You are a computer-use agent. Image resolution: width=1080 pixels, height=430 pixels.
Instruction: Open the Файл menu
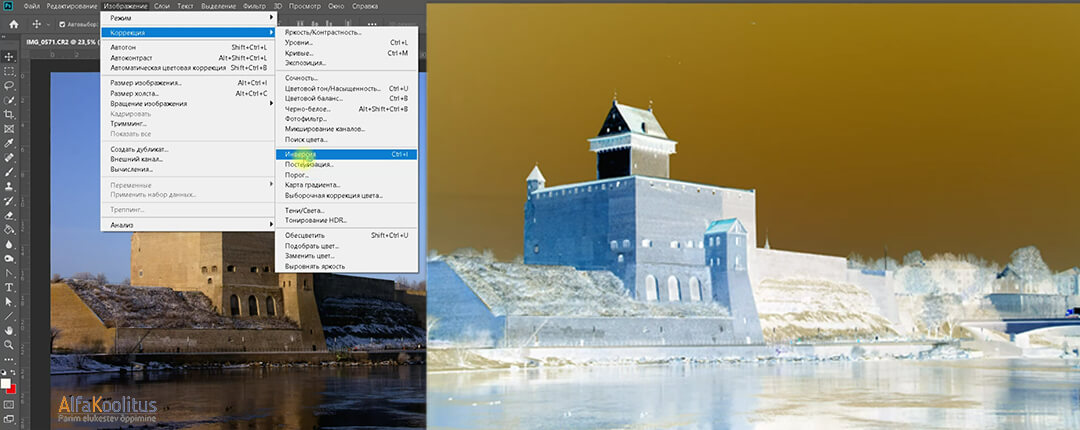click(31, 6)
